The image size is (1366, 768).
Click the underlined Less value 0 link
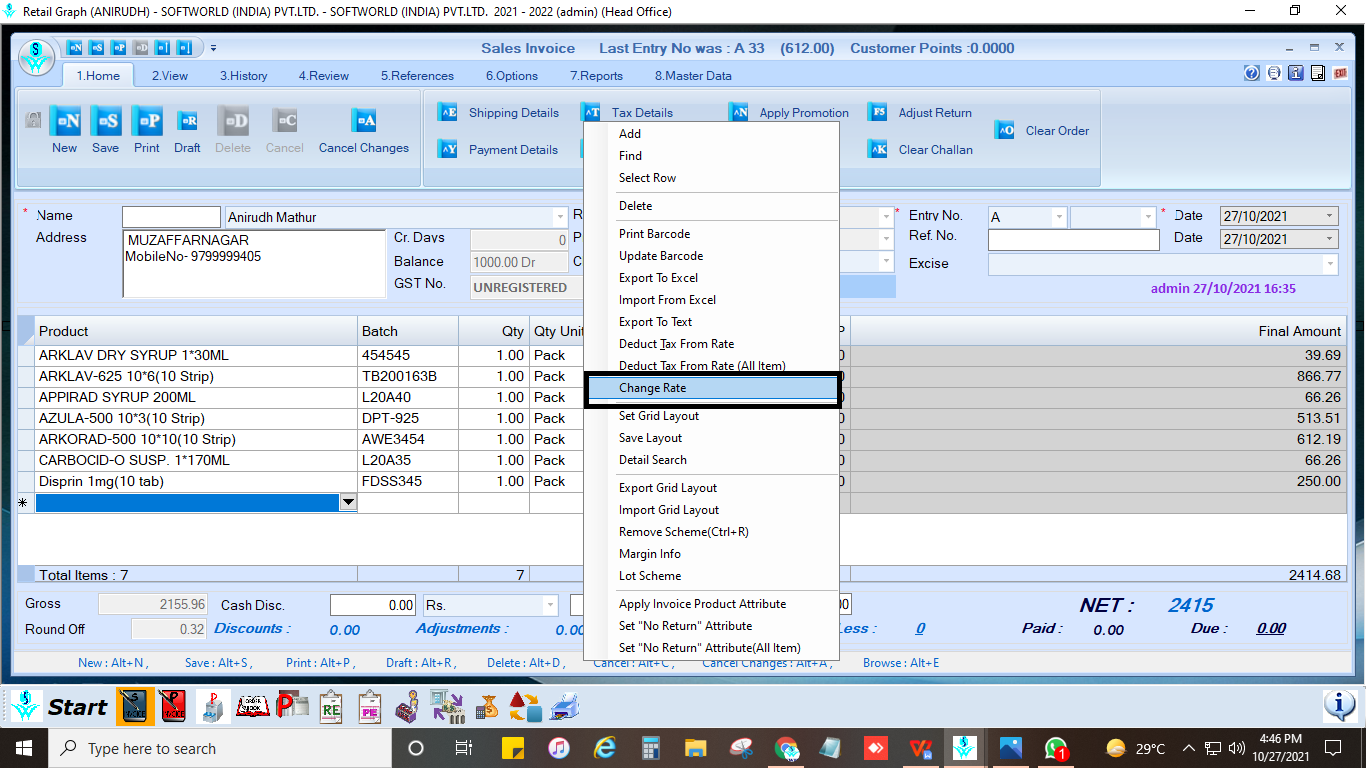[920, 629]
